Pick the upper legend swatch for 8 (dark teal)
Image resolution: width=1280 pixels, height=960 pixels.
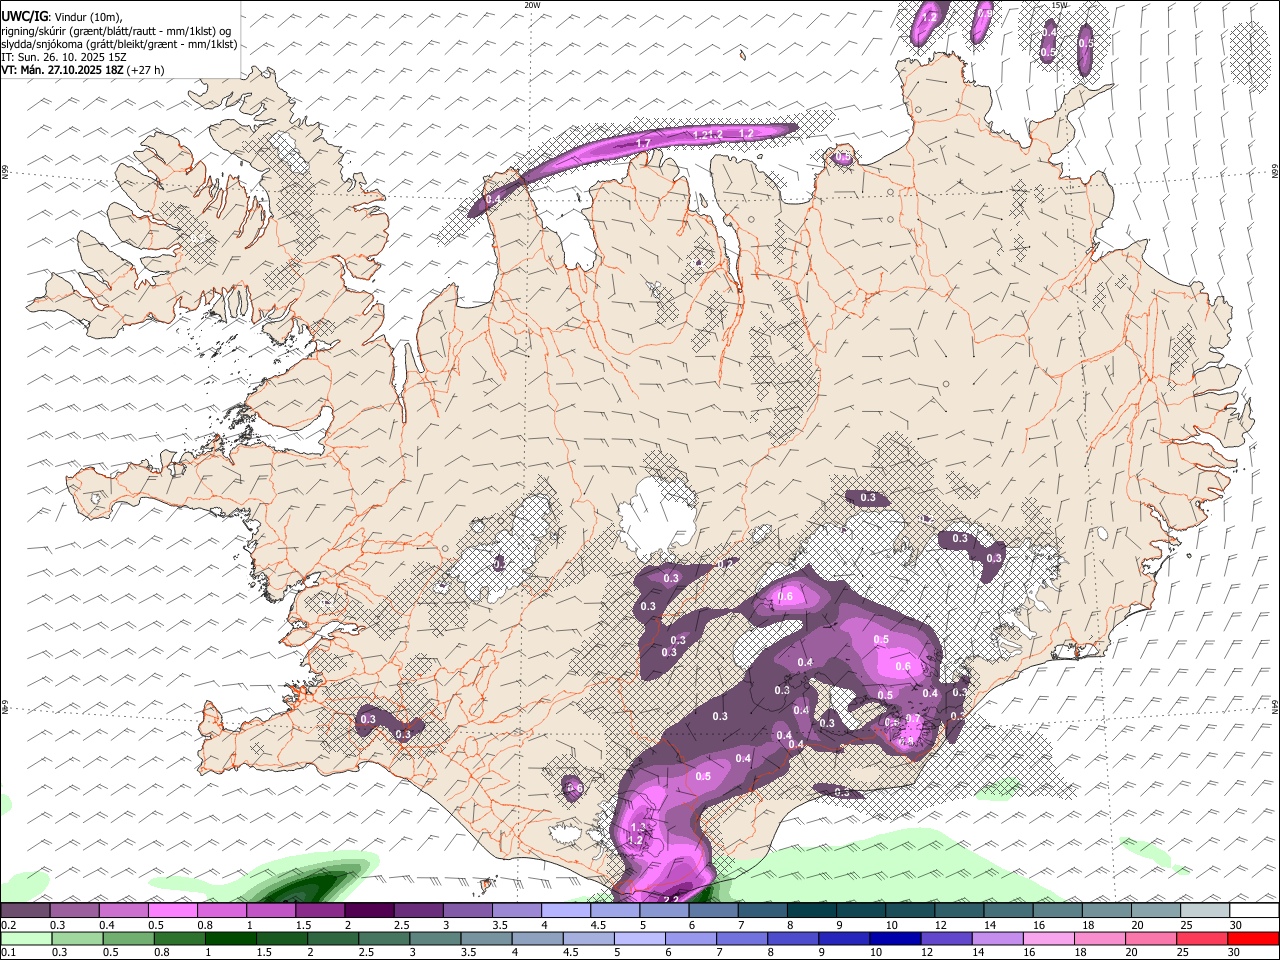tap(811, 911)
